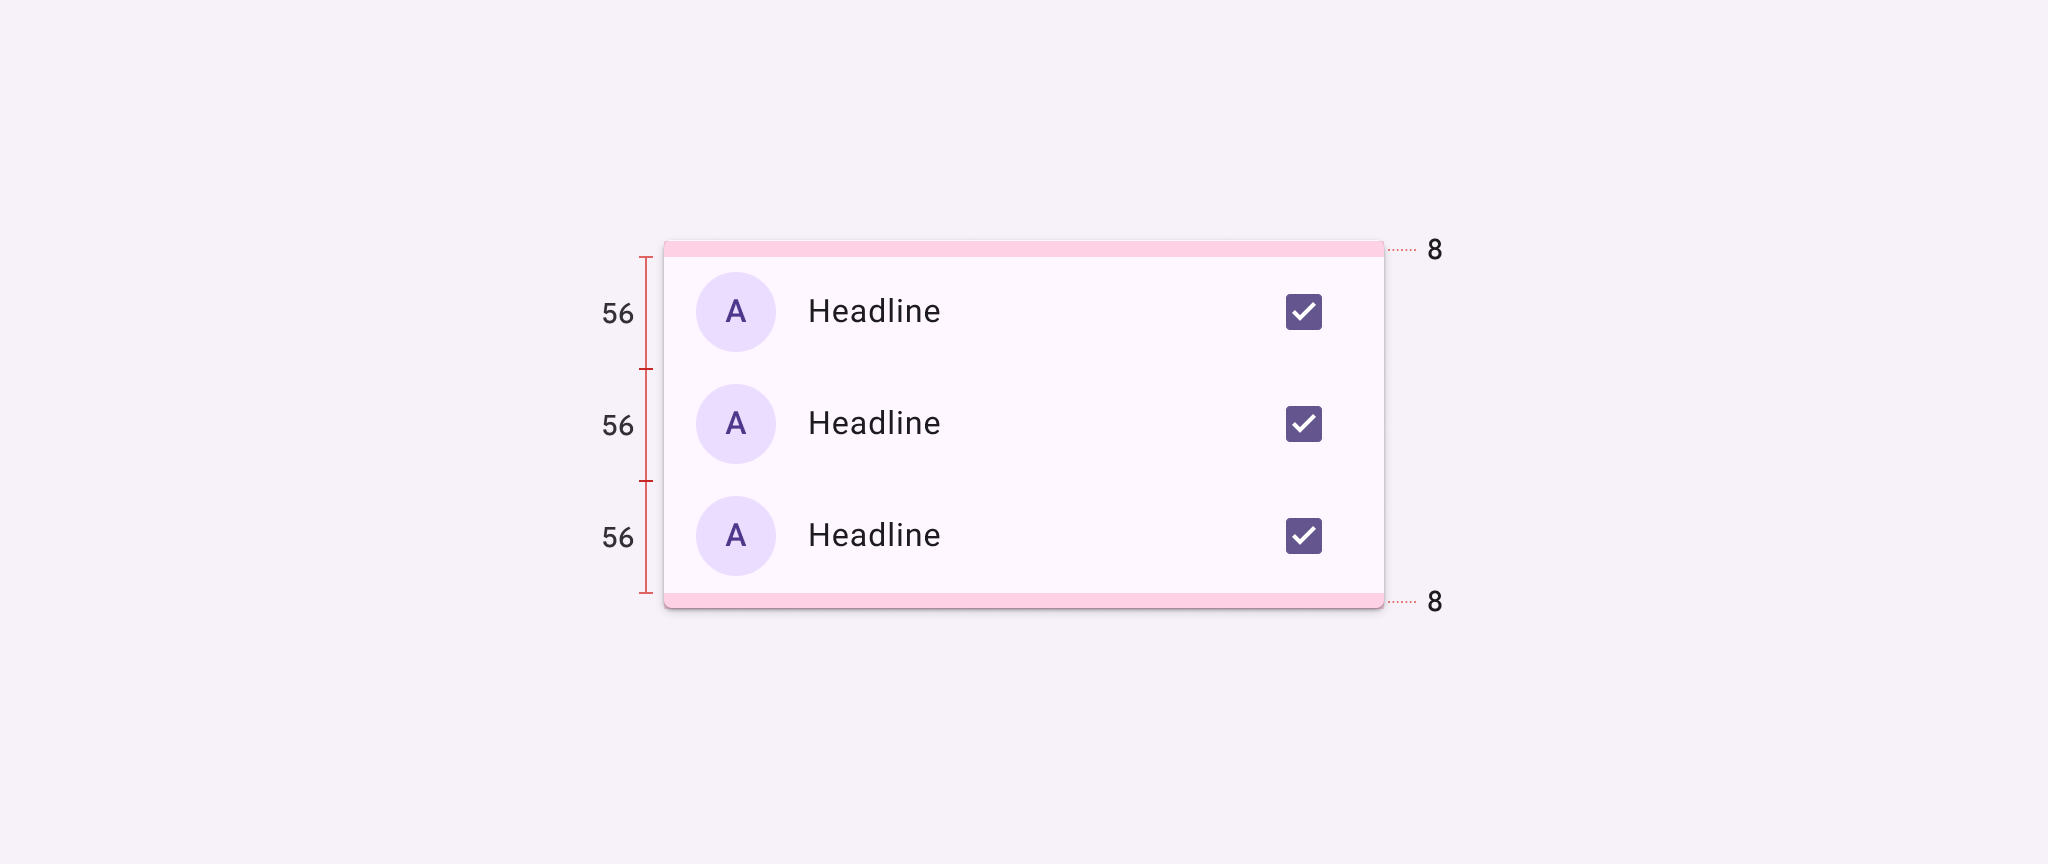Click the topmost 56 height label
This screenshot has height=864, width=2048.
tap(618, 314)
